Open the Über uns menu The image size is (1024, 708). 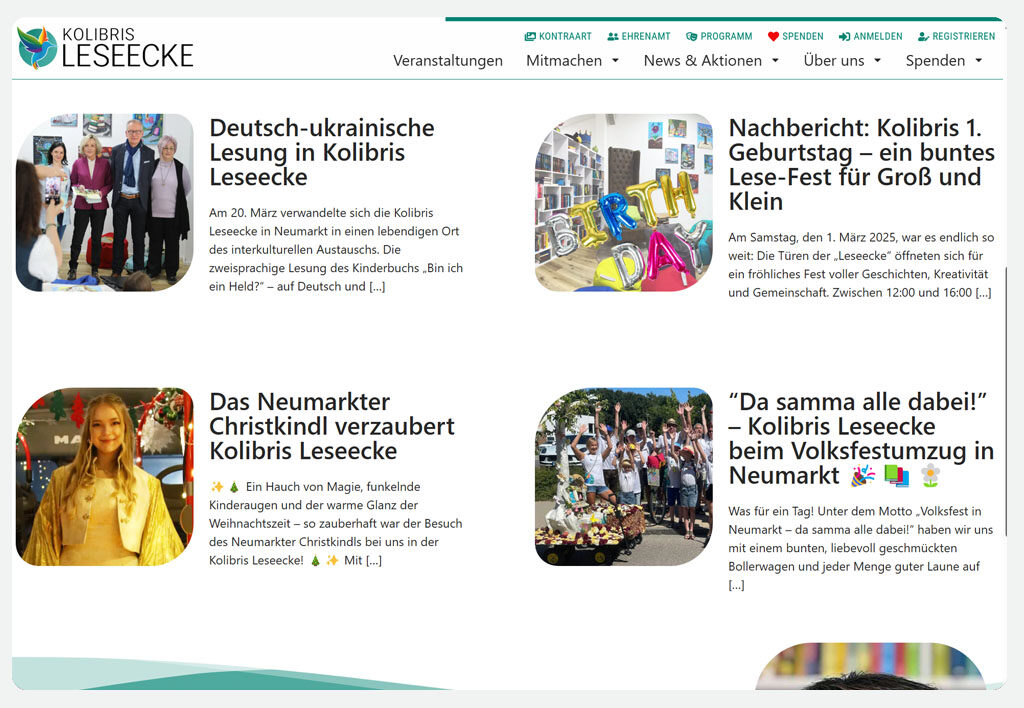pos(834,61)
